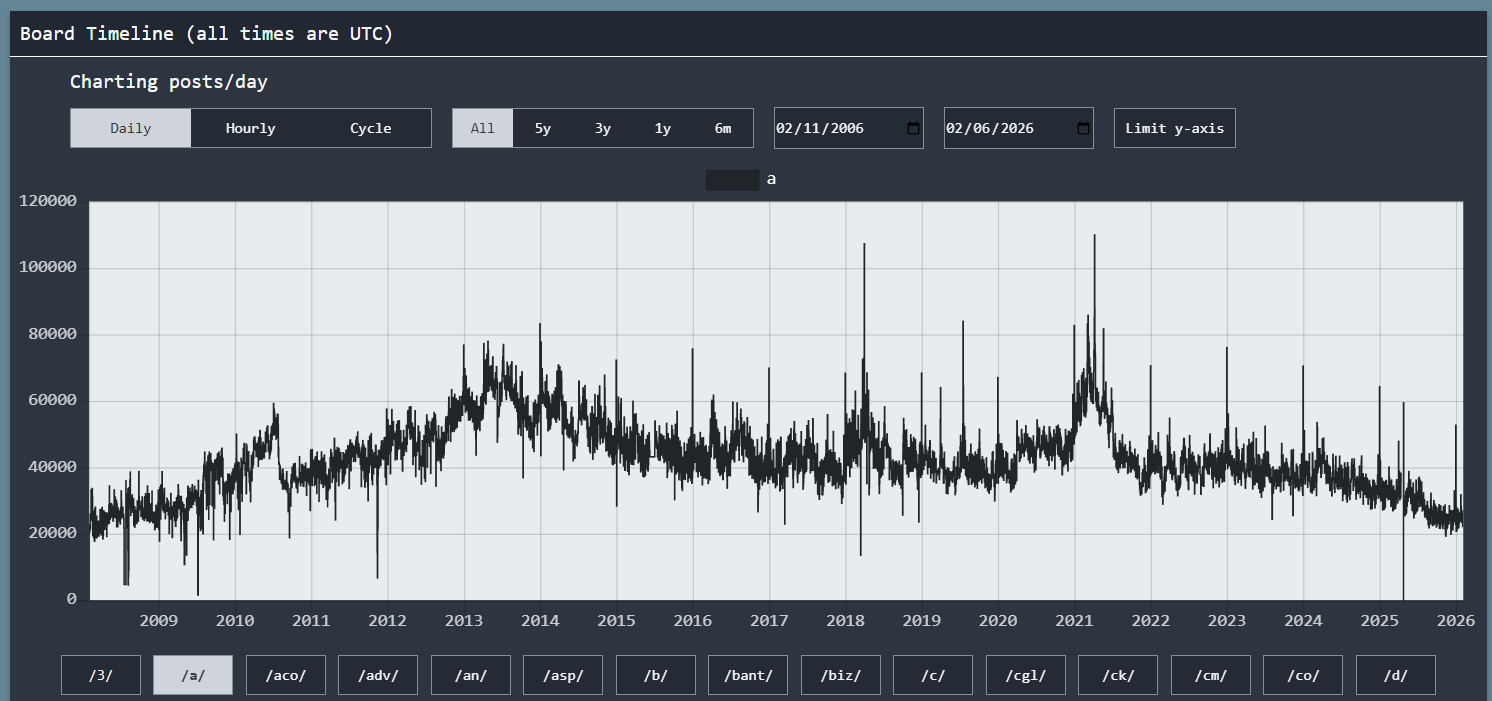This screenshot has height=701, width=1492.
Task: Select the 3y time range
Action: tap(603, 128)
